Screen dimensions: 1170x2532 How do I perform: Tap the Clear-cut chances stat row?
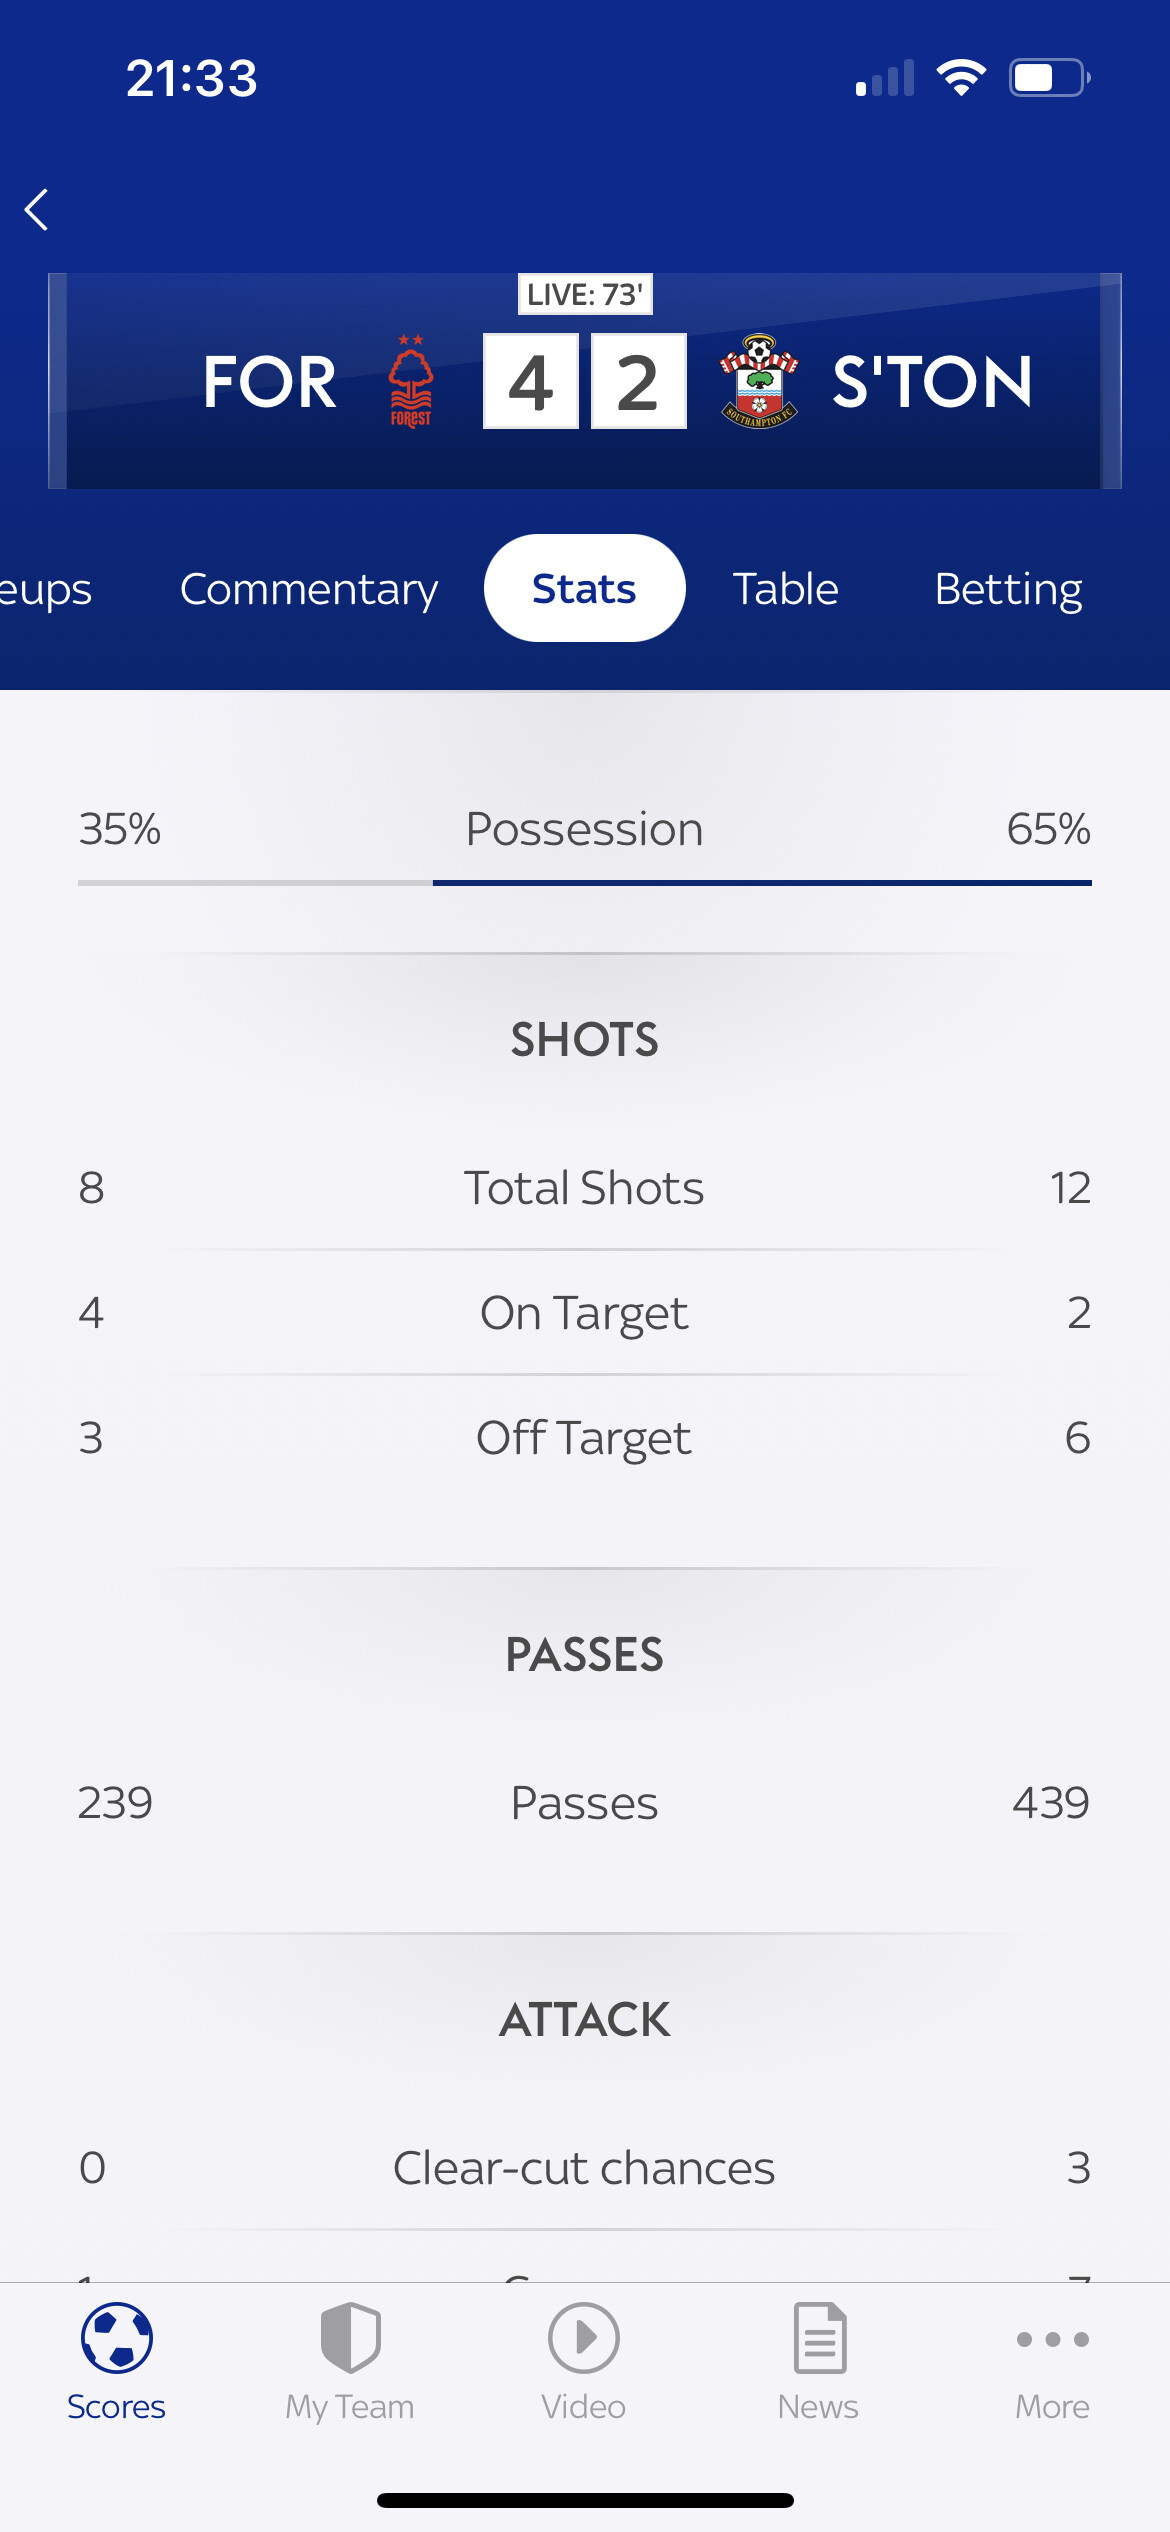pos(585,2167)
